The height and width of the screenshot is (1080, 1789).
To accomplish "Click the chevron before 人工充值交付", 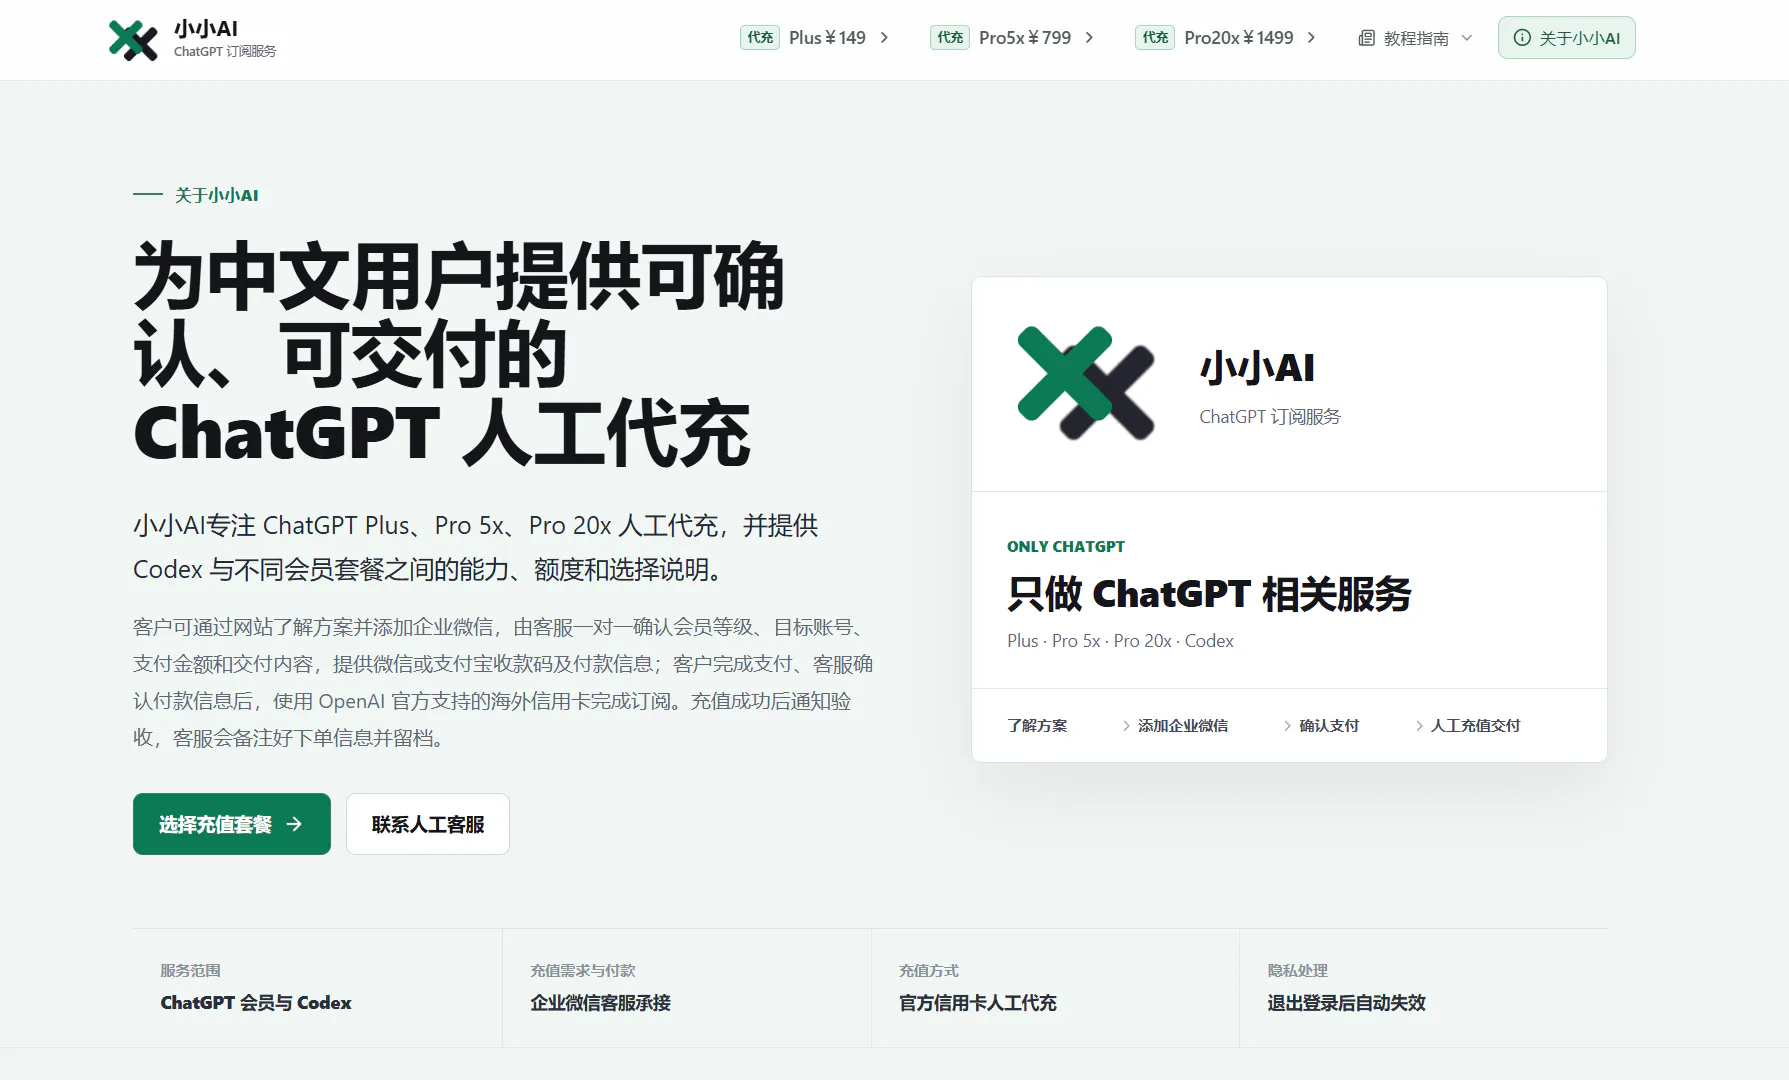I will pos(1419,726).
